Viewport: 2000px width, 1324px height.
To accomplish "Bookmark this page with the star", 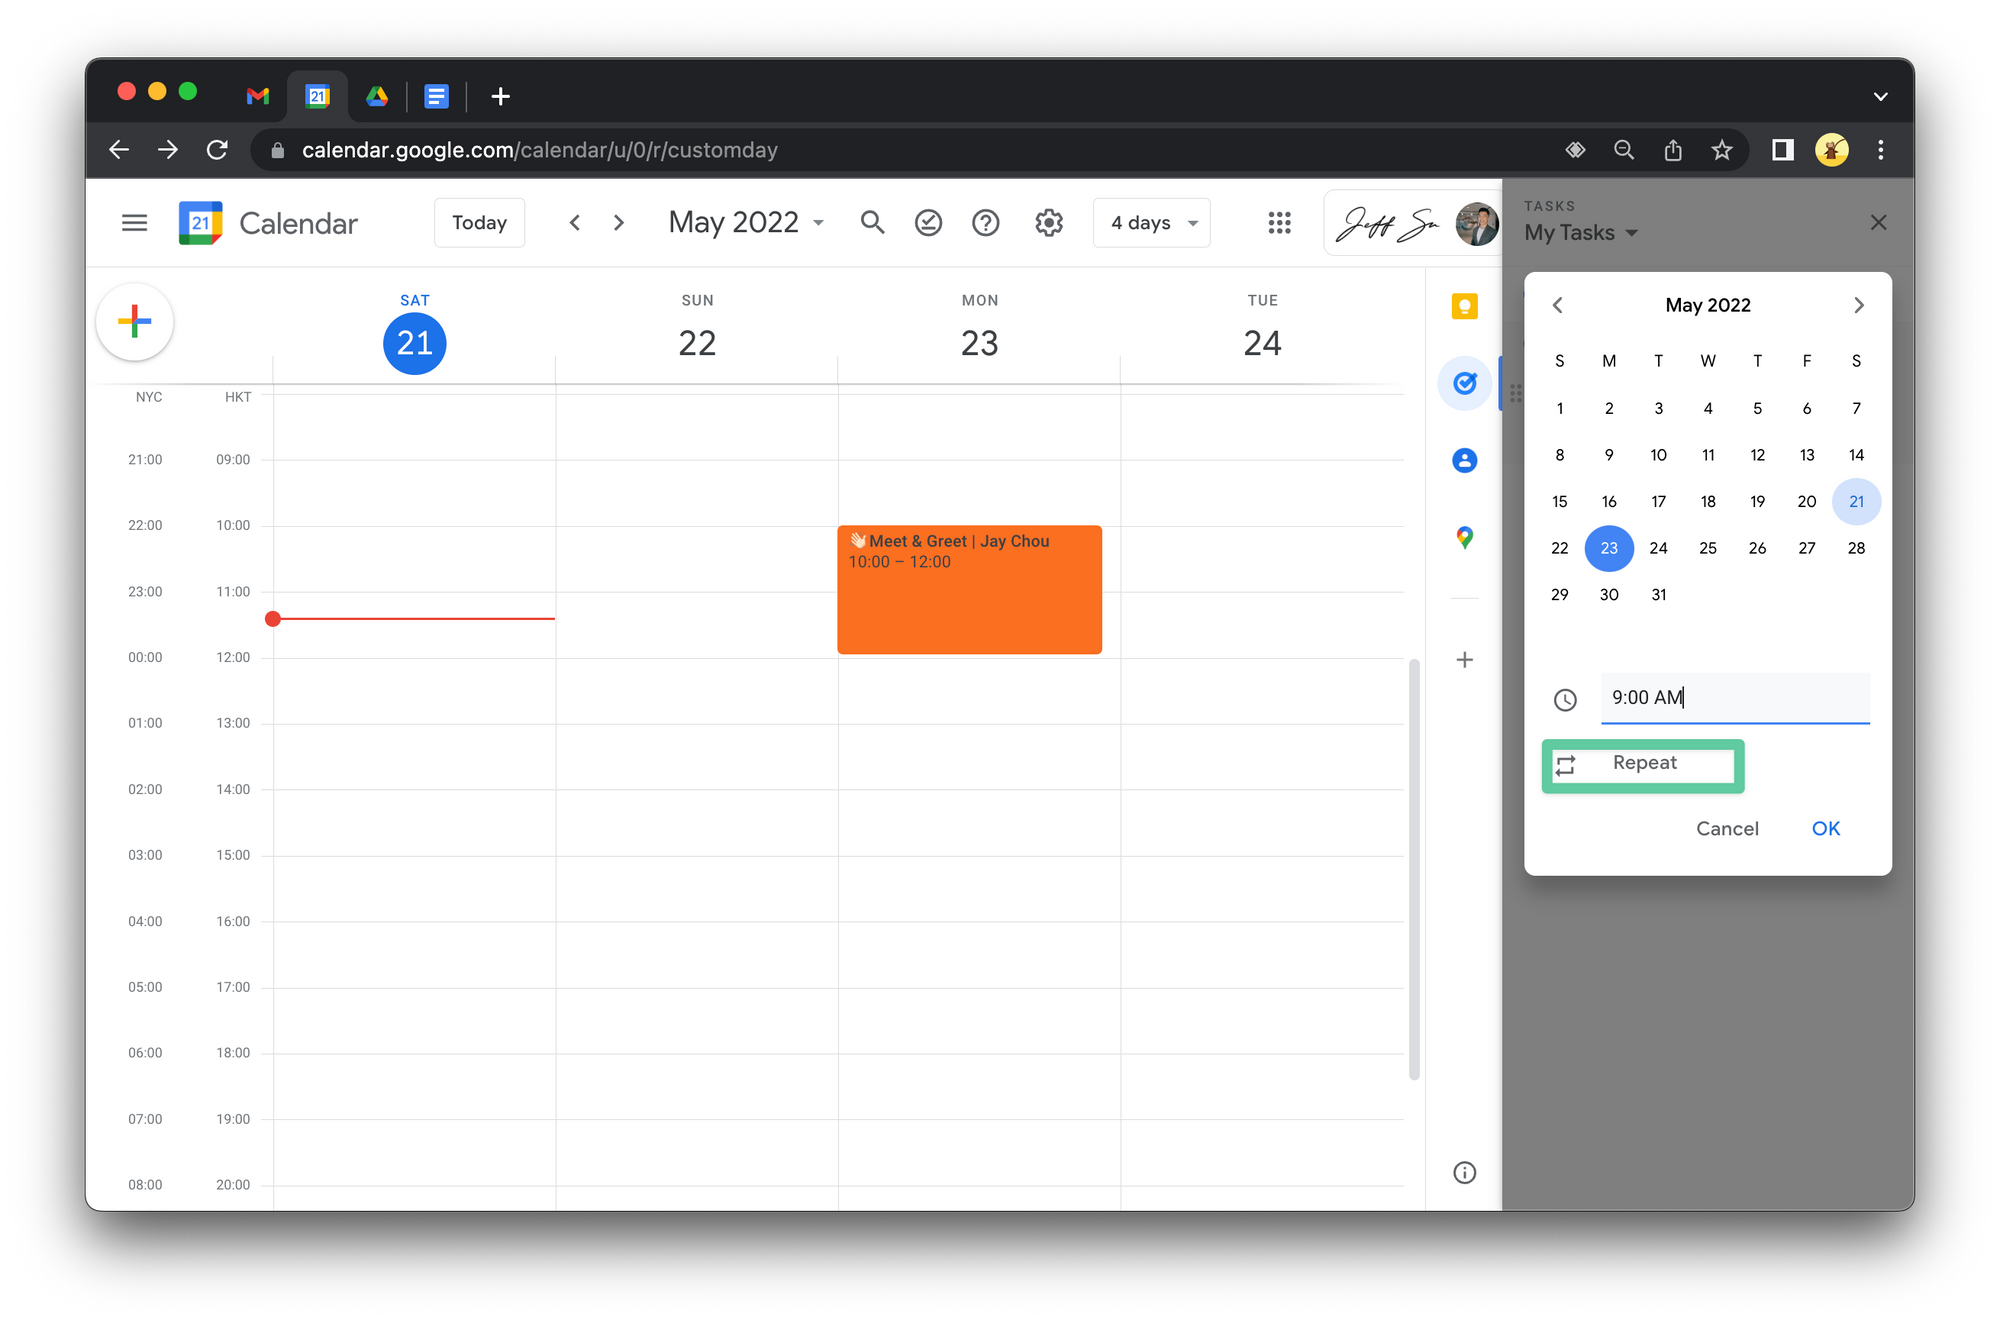I will coord(1721,150).
